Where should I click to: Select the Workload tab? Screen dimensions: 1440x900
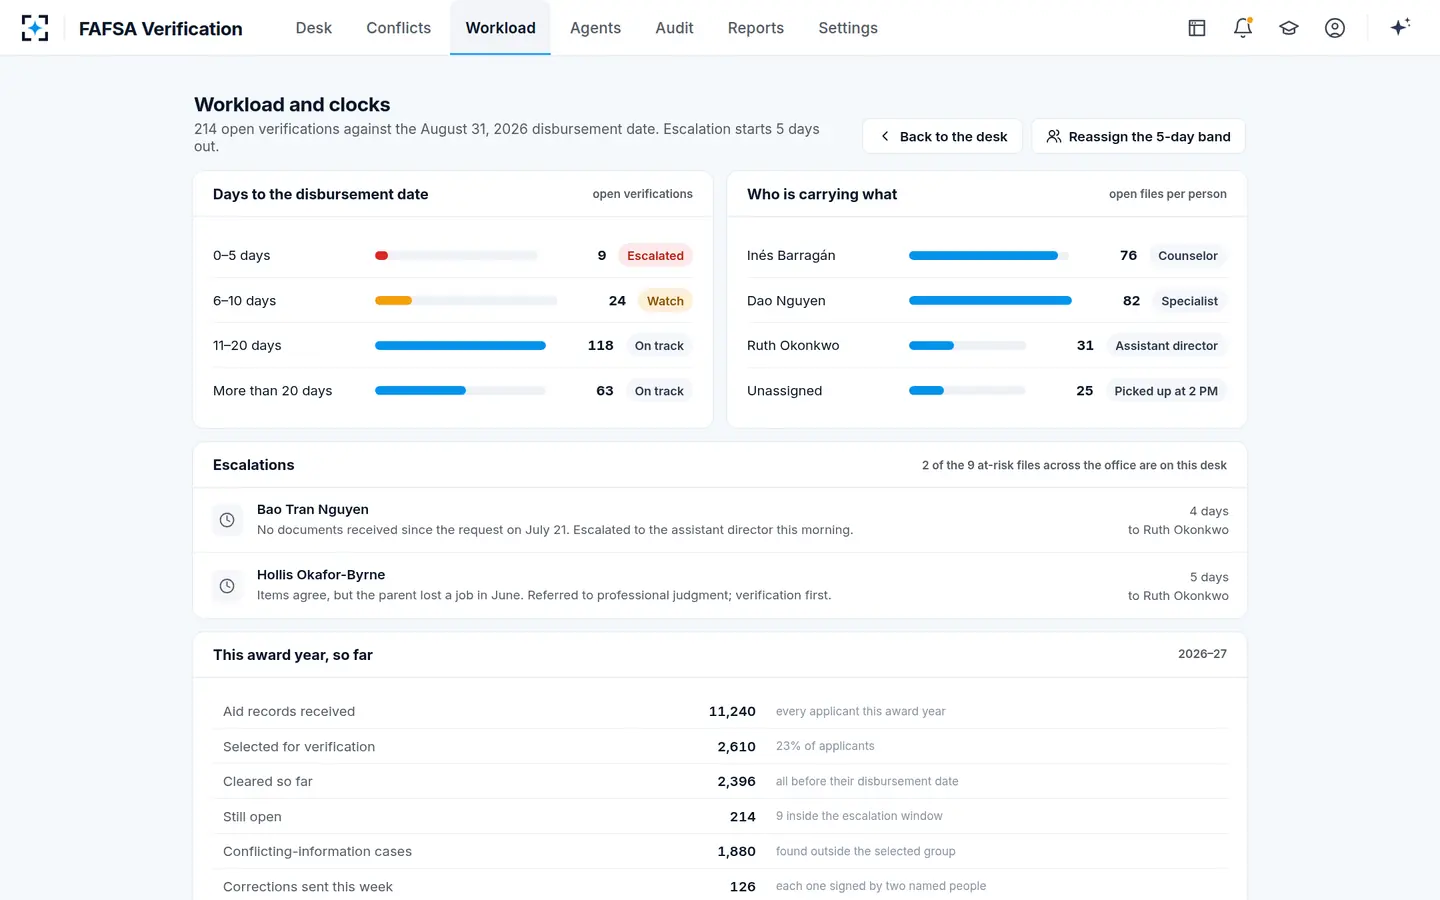[500, 28]
